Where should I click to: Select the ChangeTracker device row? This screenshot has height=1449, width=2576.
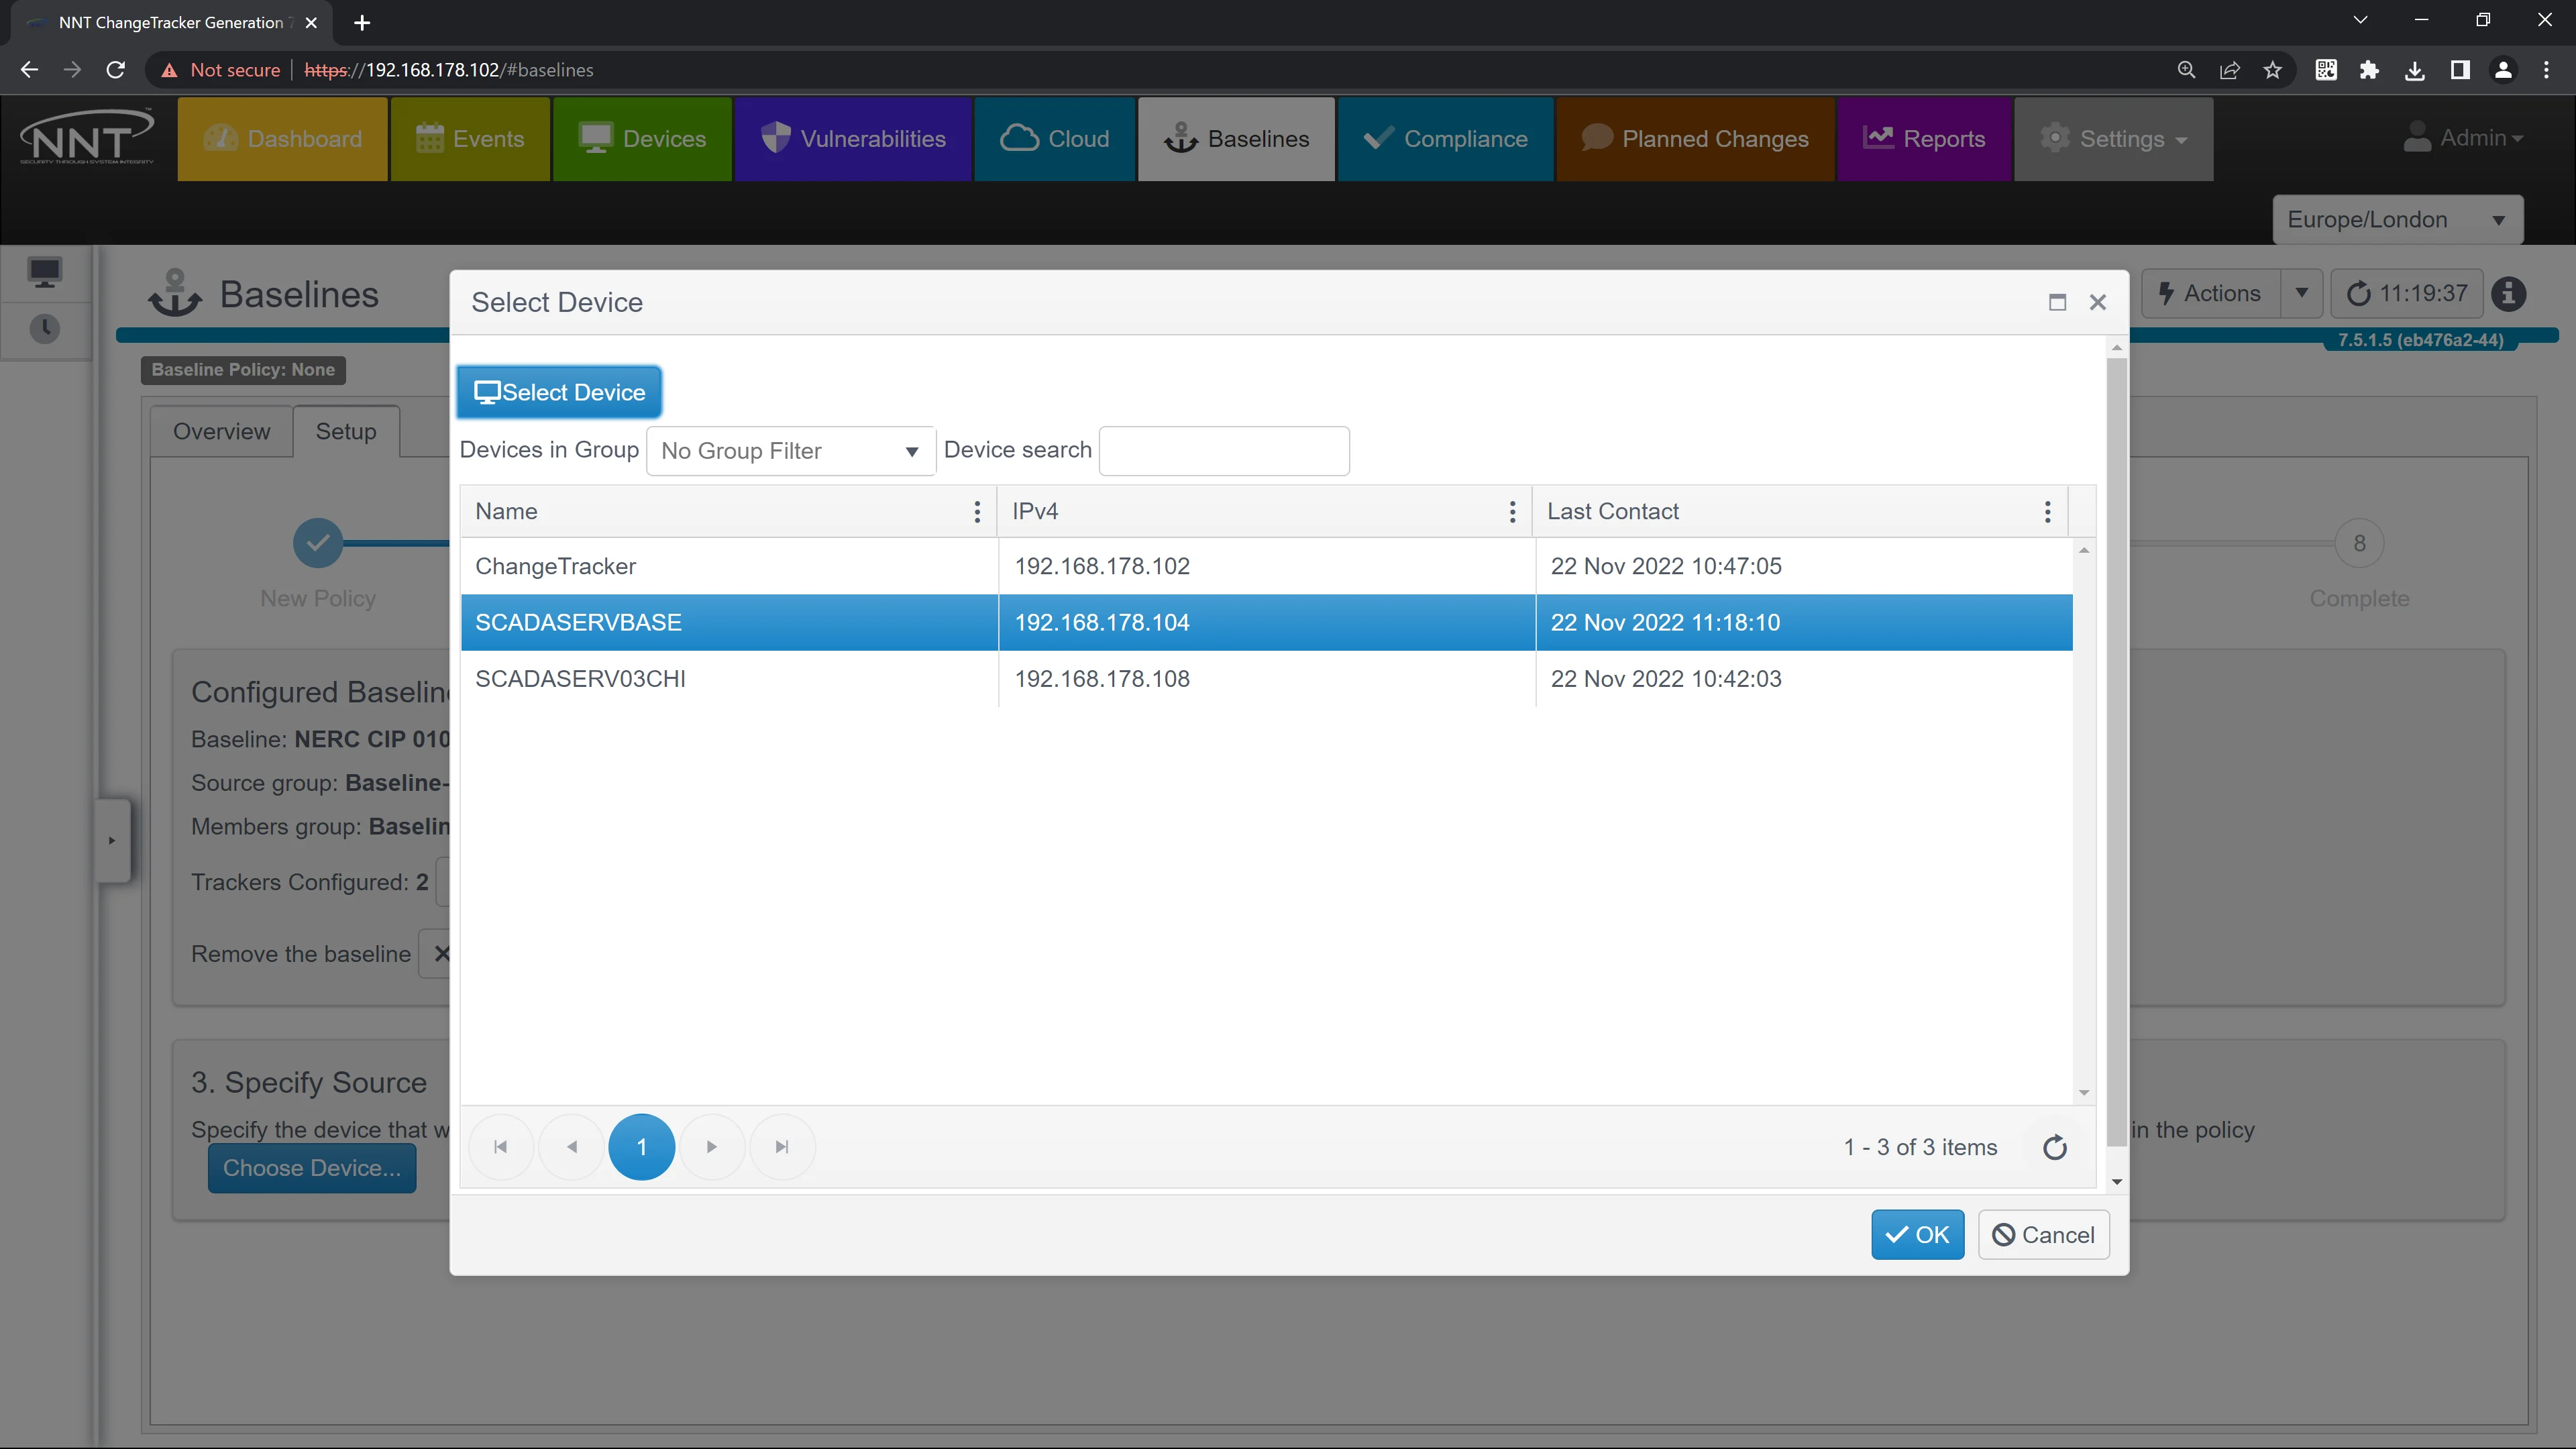coord(1266,566)
